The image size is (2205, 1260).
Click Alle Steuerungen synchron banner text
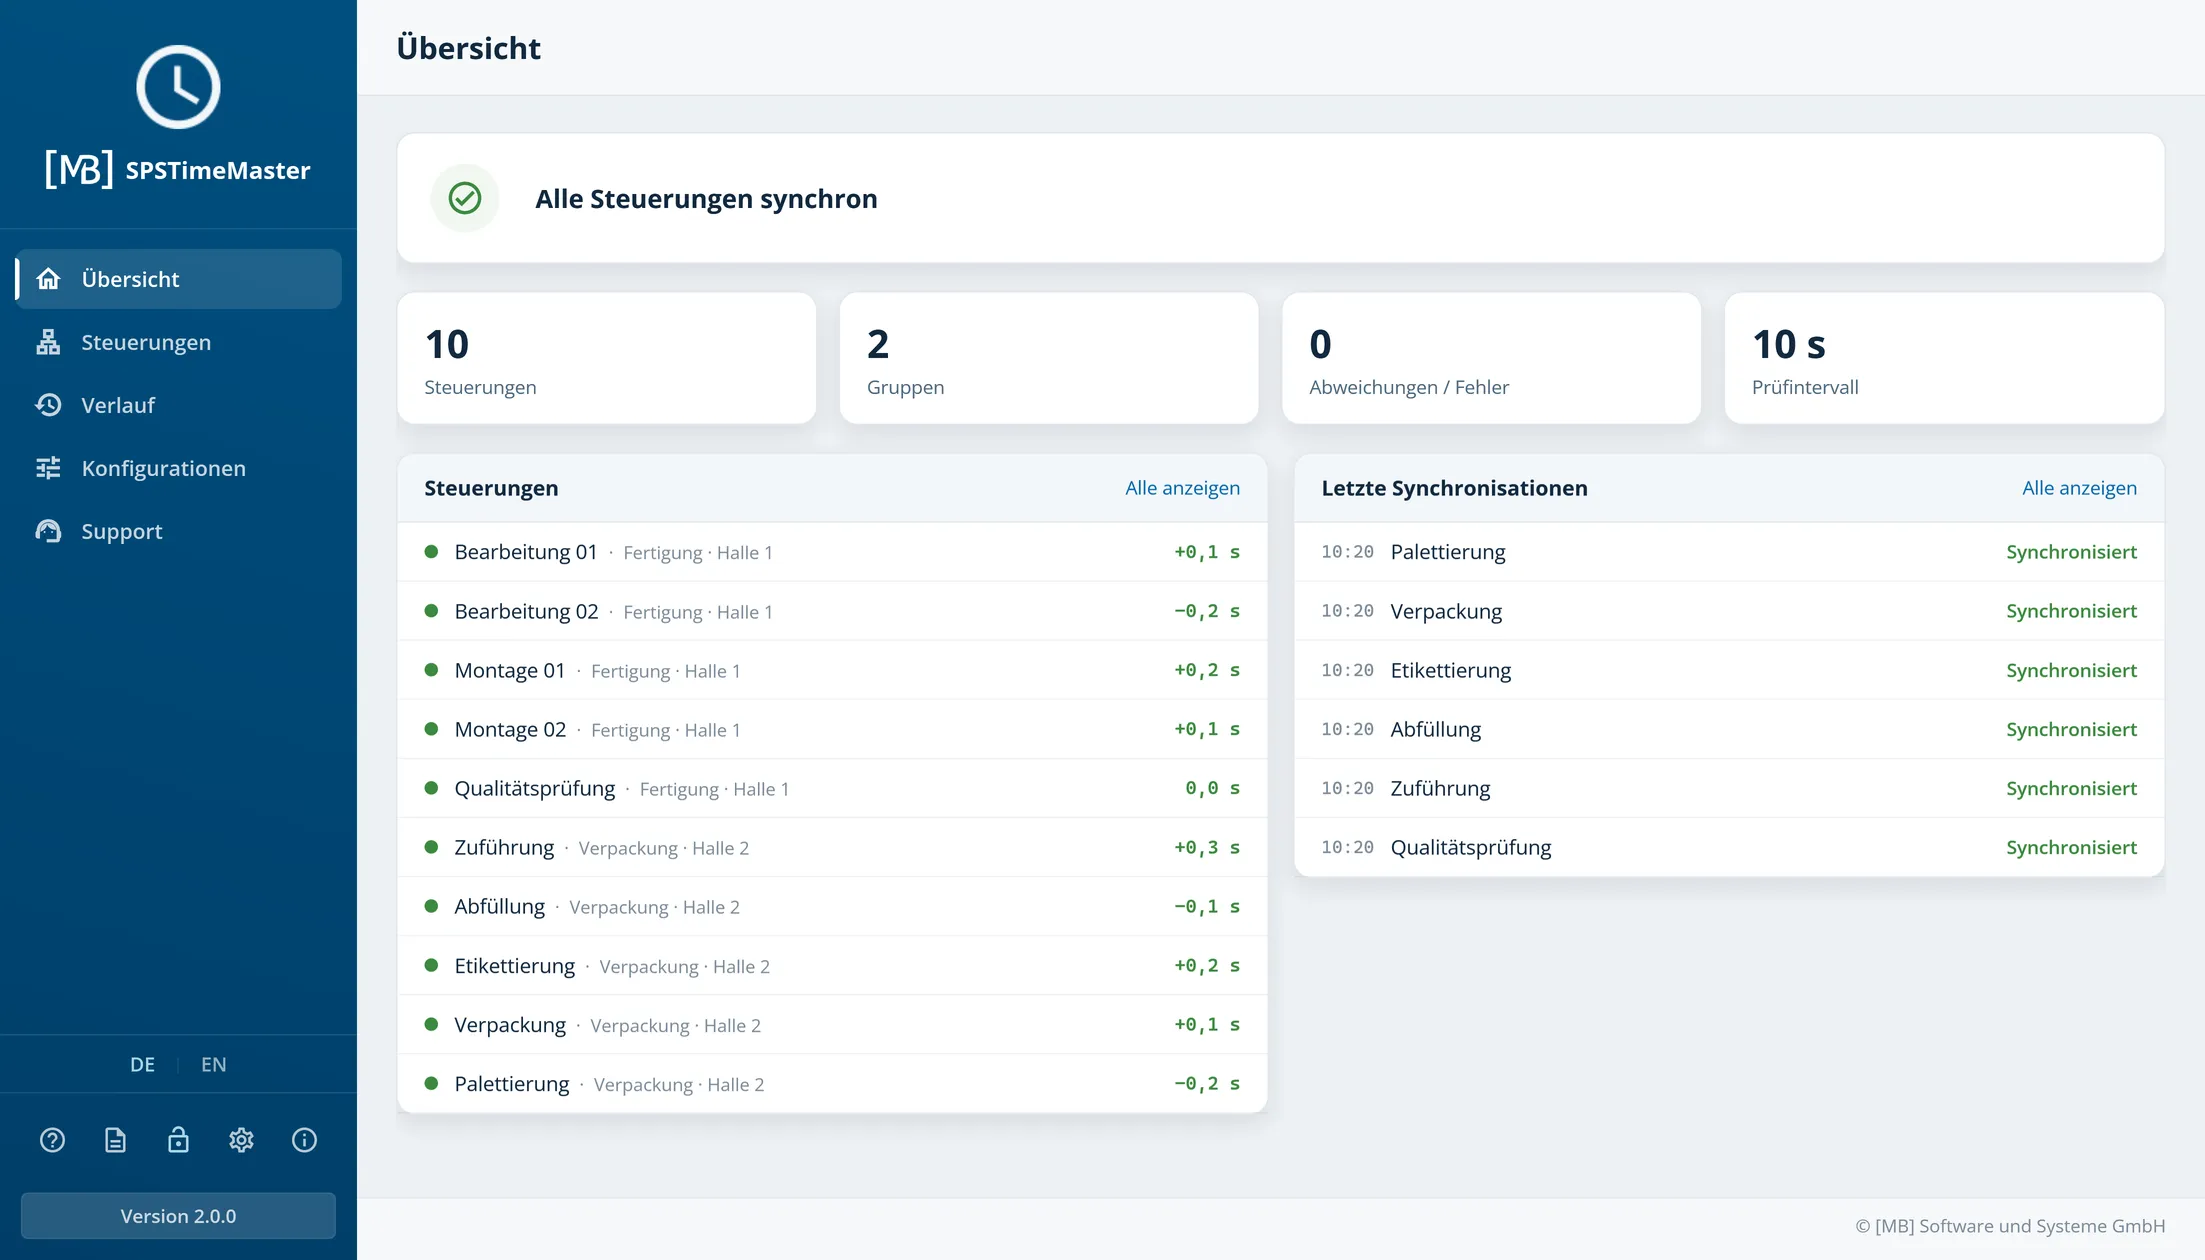706,198
